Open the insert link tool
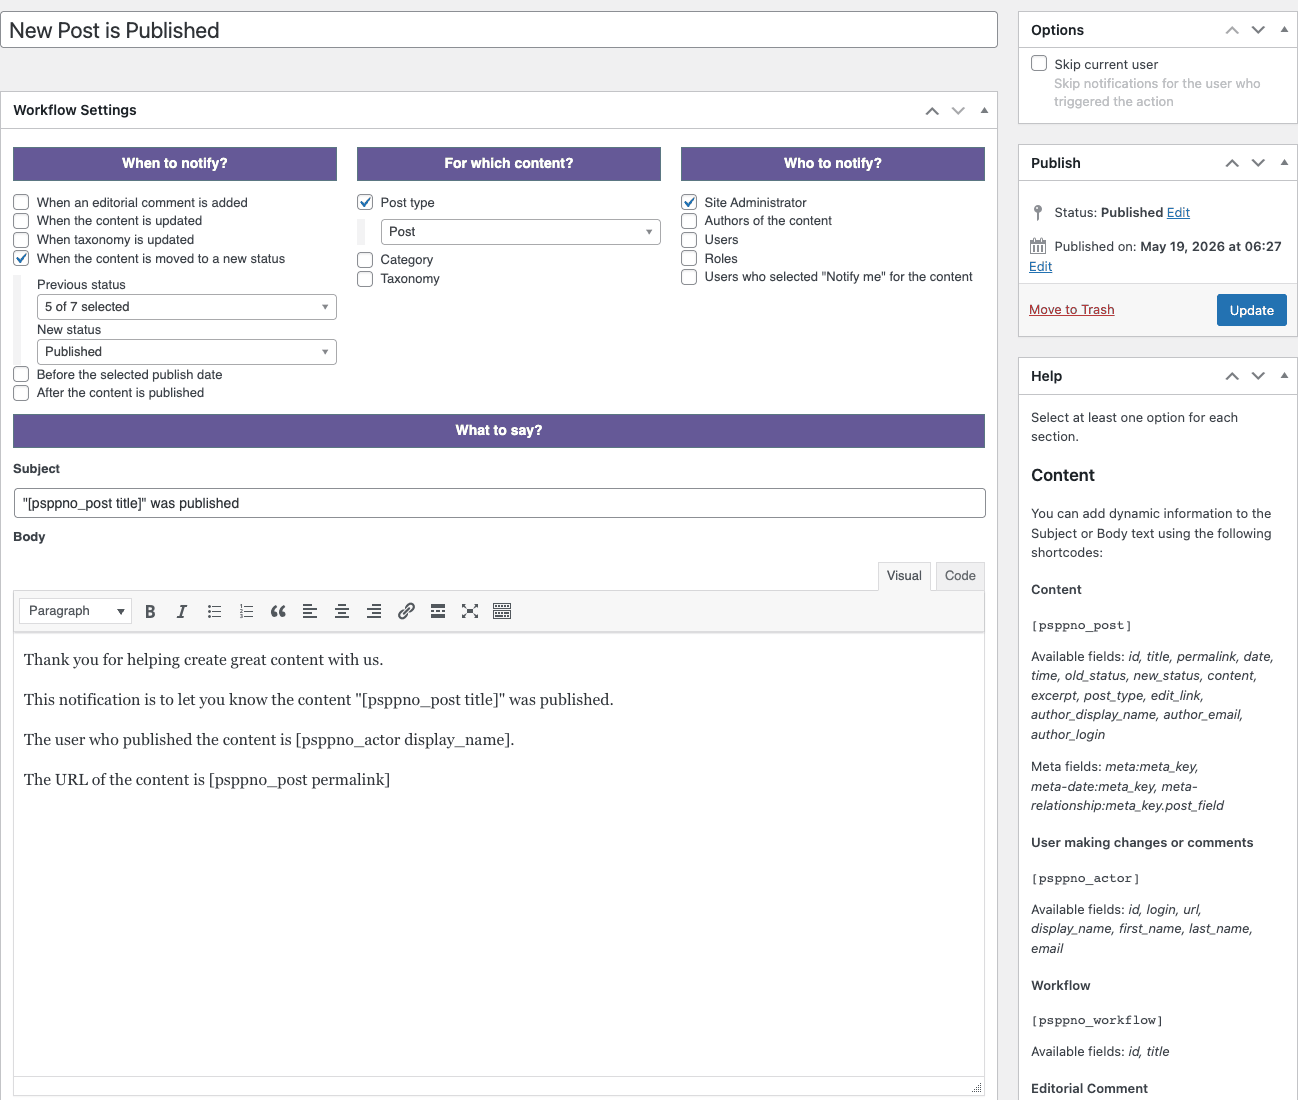Screen dimensions: 1298x1100 click(x=406, y=611)
